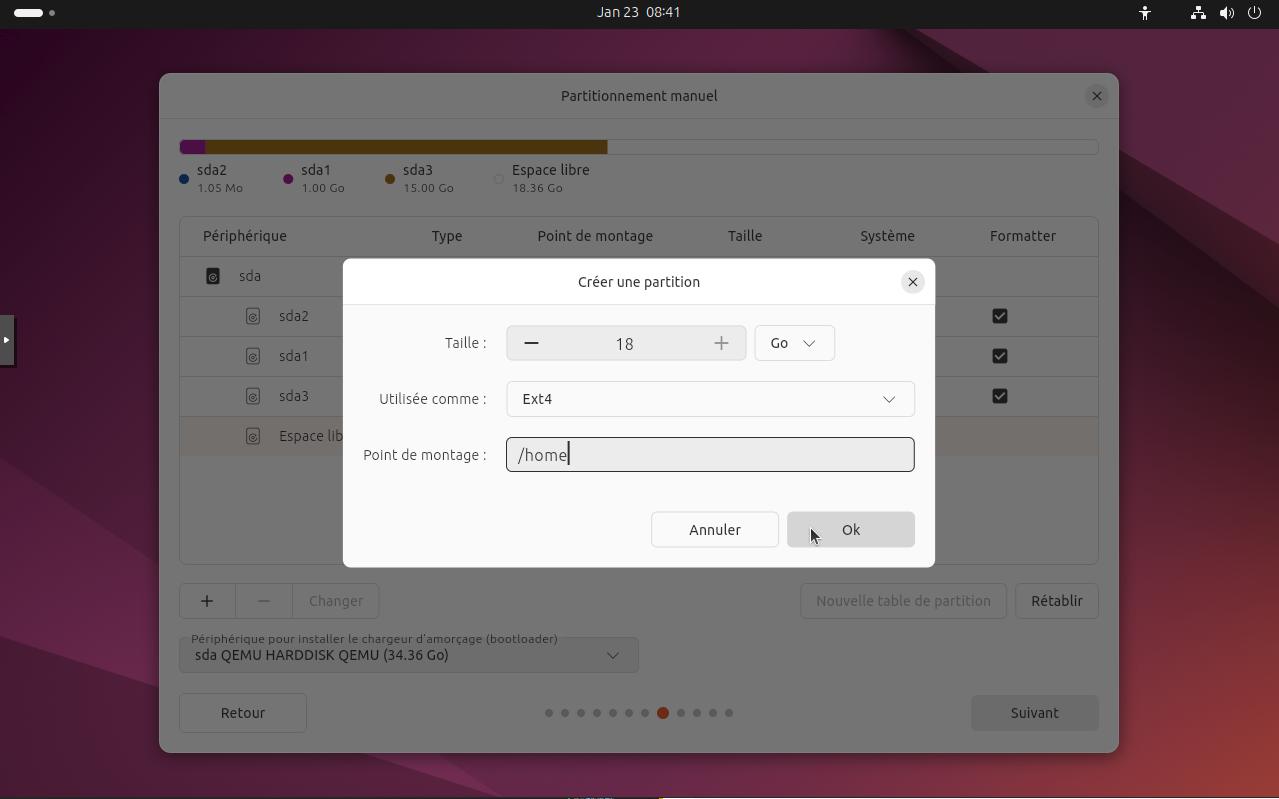Expand the side panel arrow handle
Image resolution: width=1279 pixels, height=799 pixels.
[7, 340]
